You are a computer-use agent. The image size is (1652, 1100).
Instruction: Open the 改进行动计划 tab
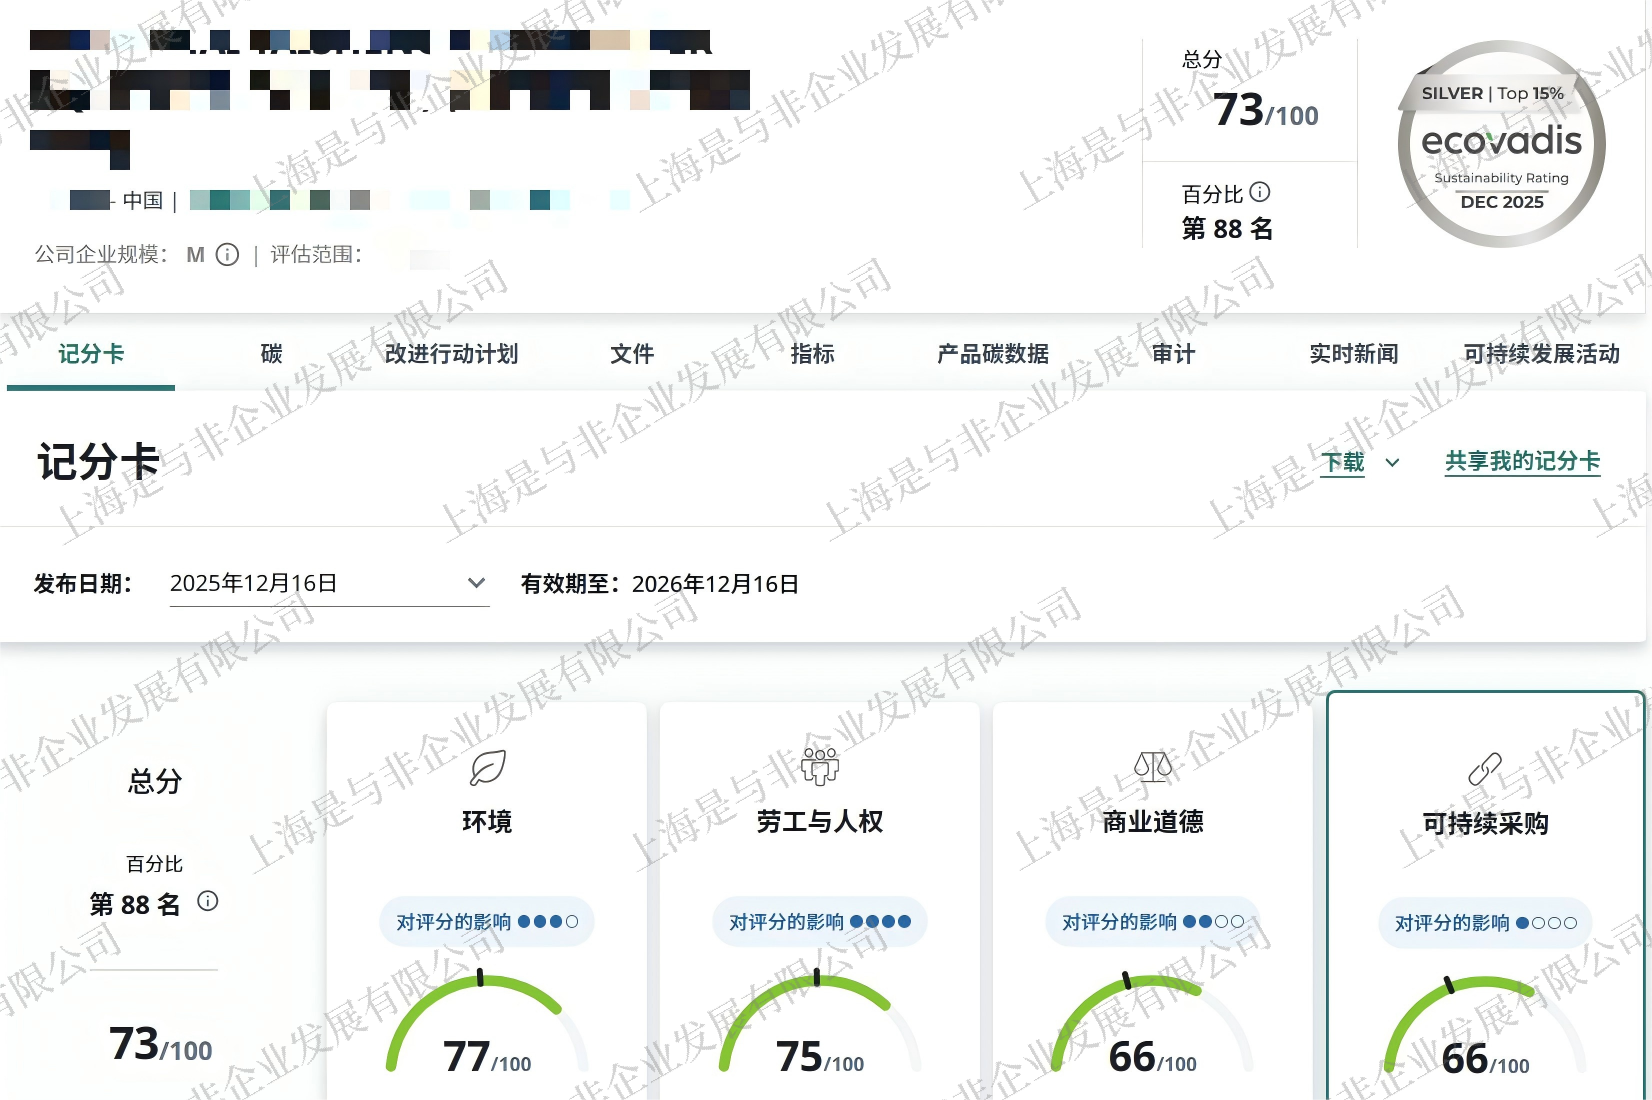451,354
